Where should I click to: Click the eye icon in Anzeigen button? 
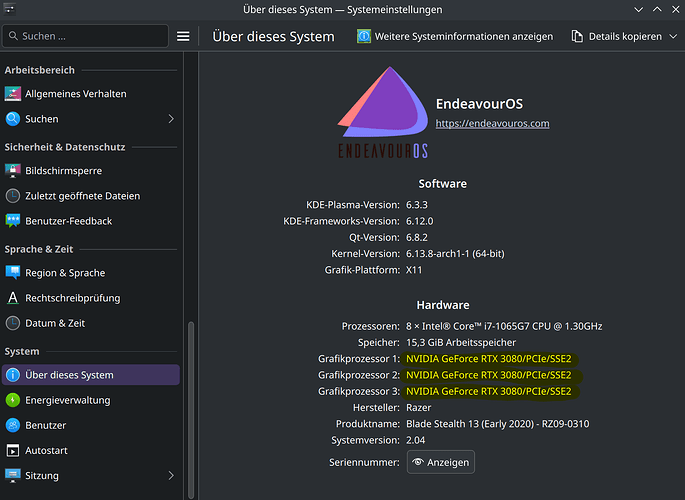(x=418, y=462)
